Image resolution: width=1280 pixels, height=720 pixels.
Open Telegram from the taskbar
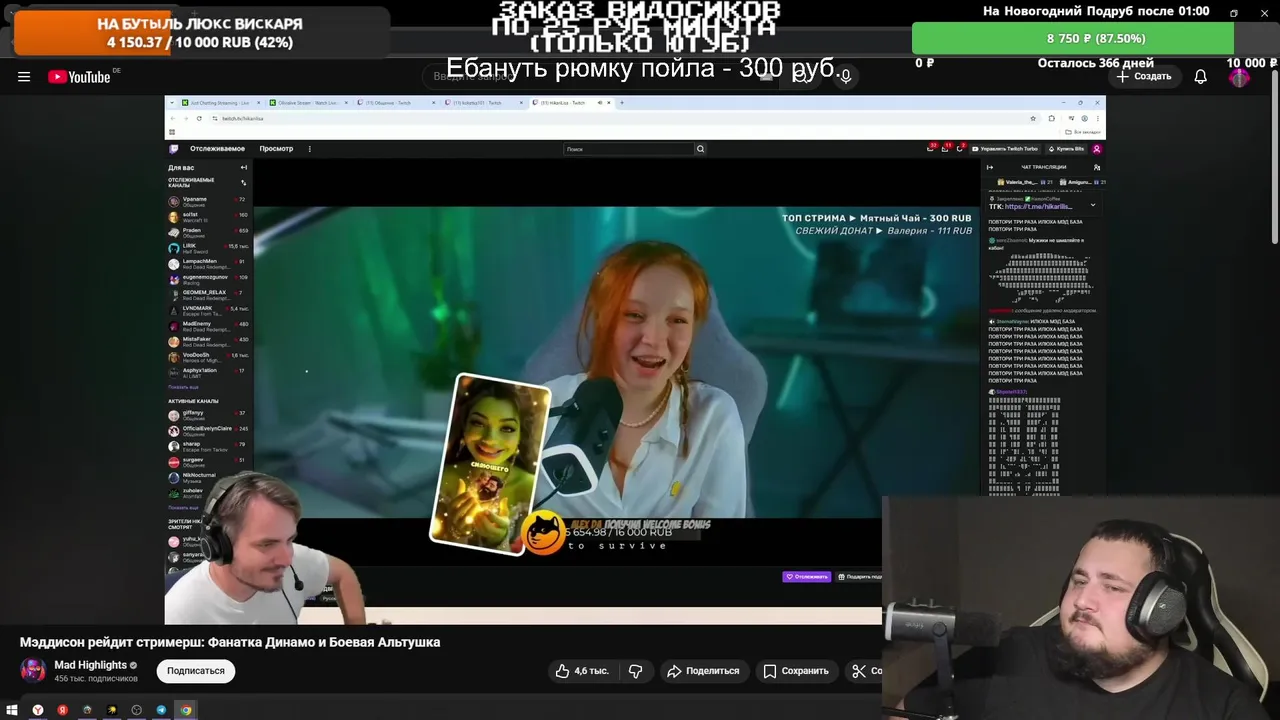[x=161, y=710]
